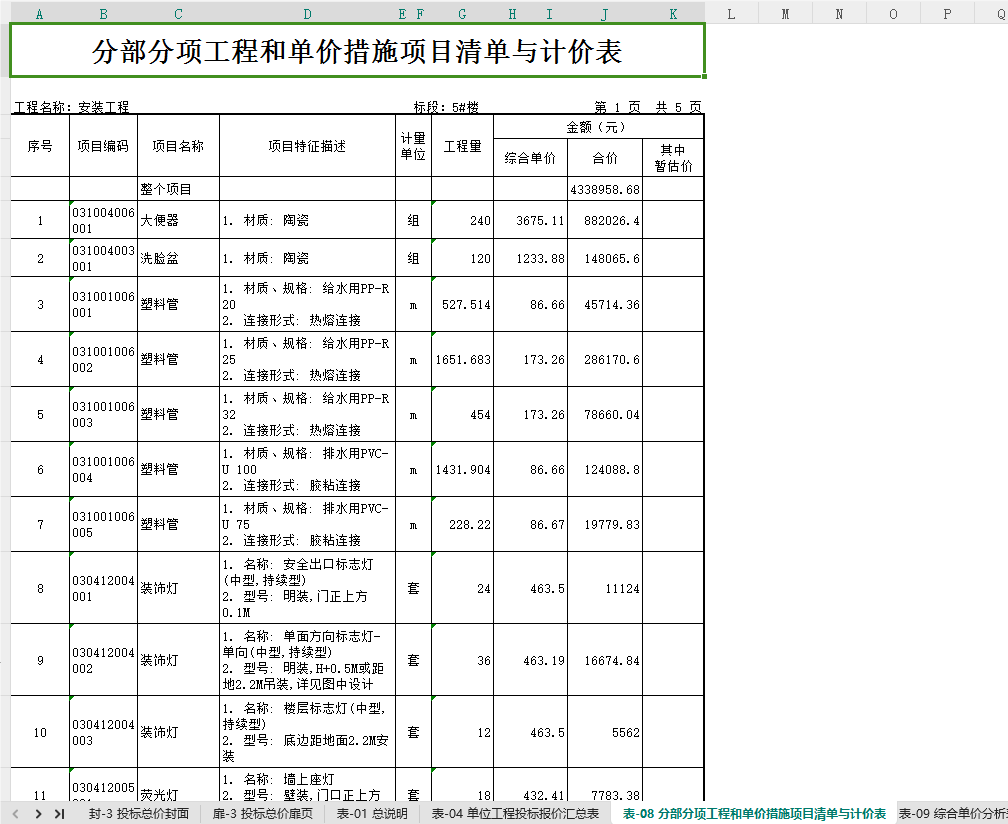Viewport: 1008px width, 824px height.
Task: Go to the previous sheet tab arrow
Action: (x=16, y=814)
